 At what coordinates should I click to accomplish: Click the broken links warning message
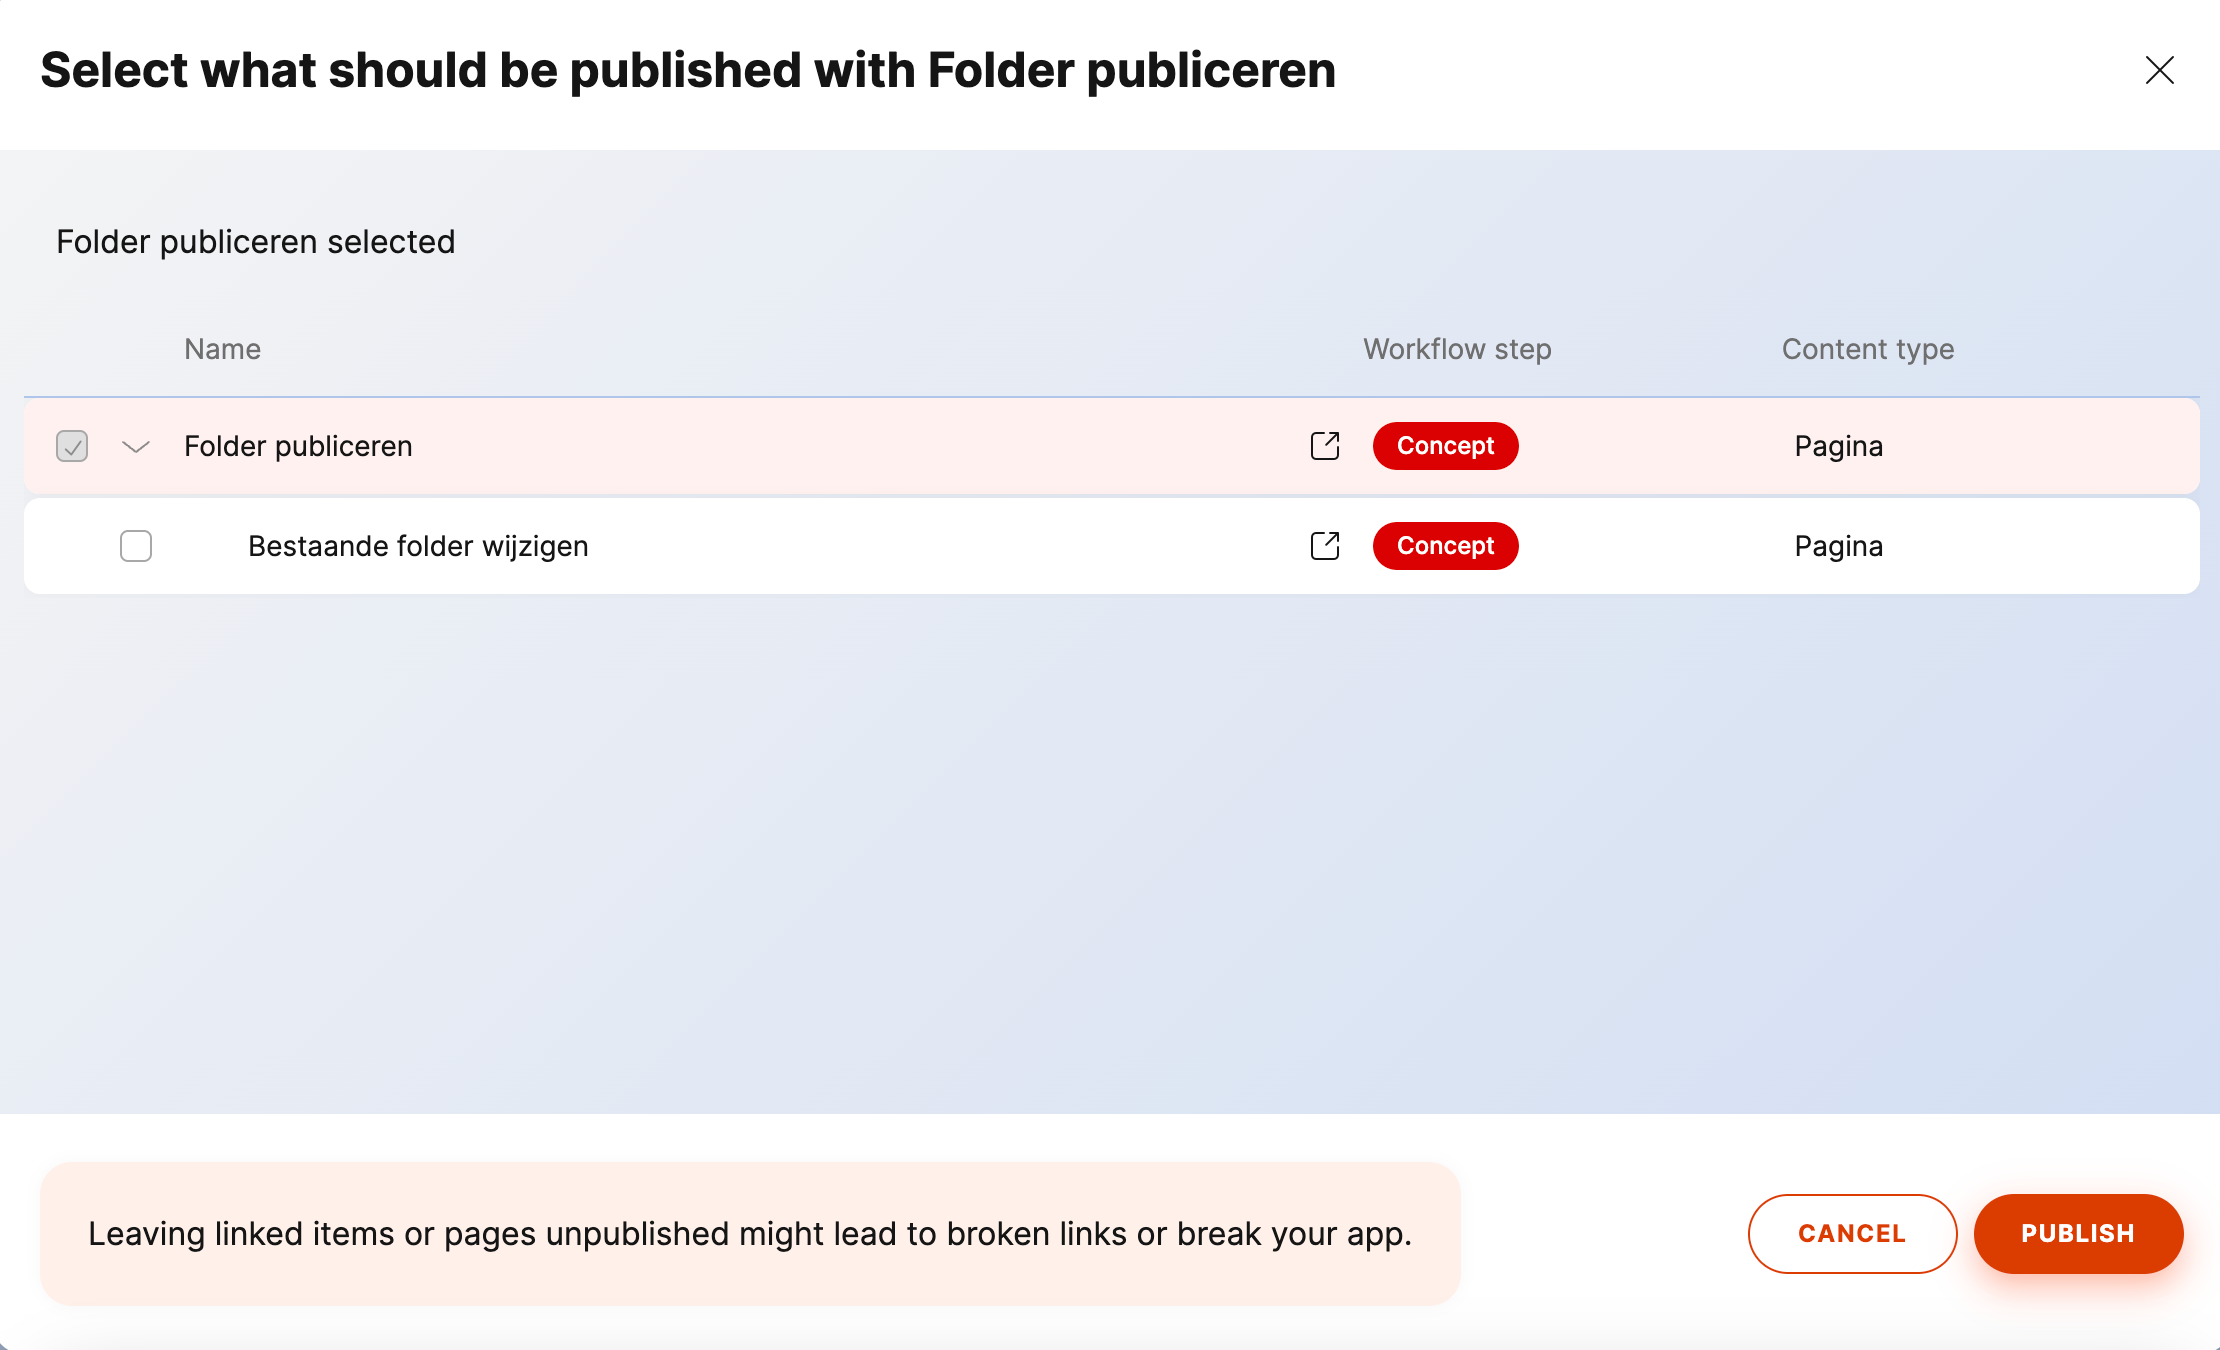tap(750, 1234)
